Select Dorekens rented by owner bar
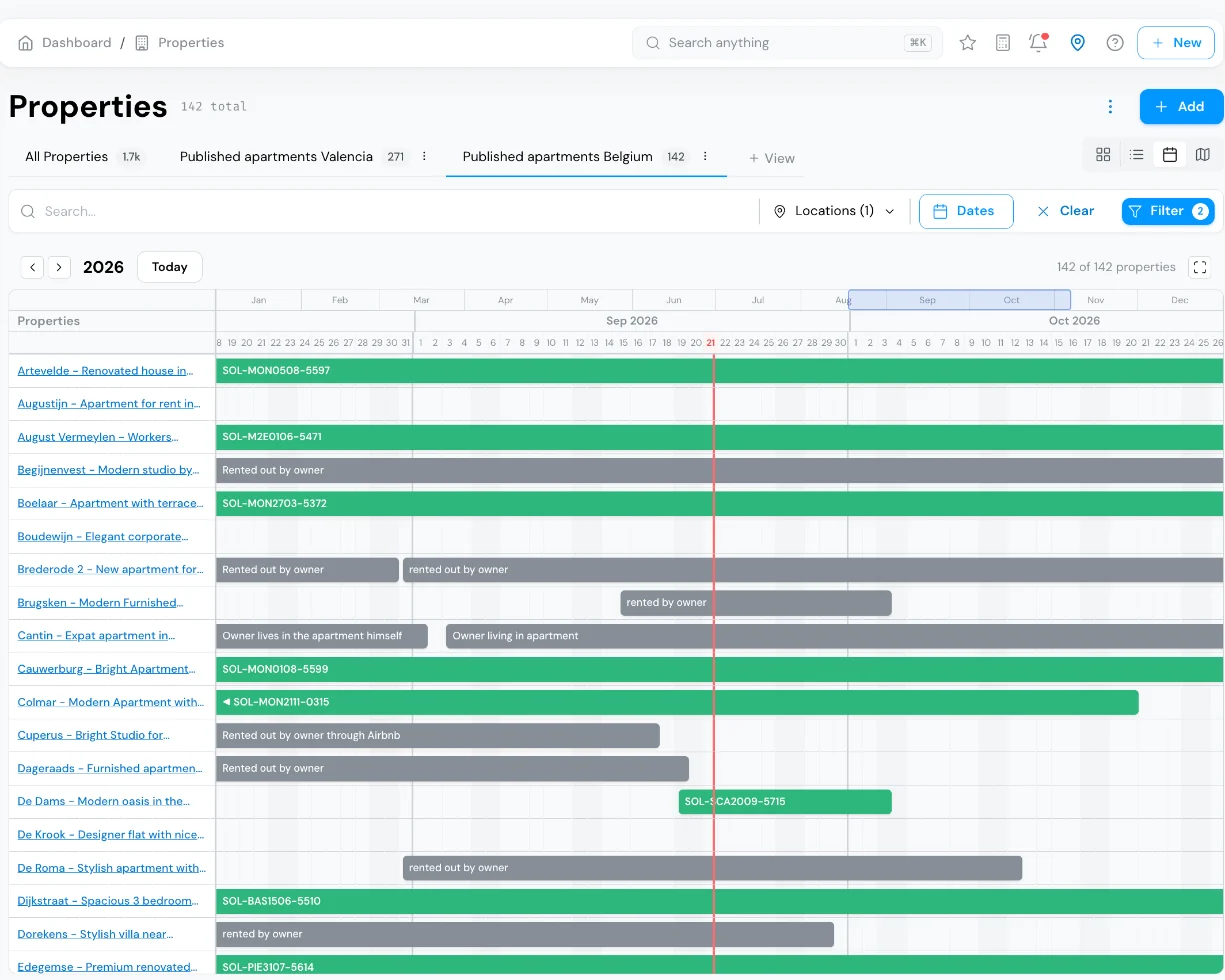1225x980 pixels. point(525,934)
